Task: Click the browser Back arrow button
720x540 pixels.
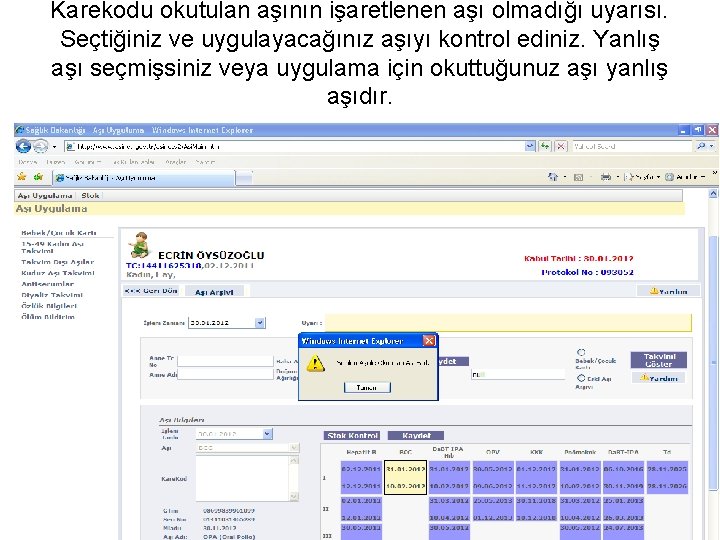Action: [x=23, y=146]
